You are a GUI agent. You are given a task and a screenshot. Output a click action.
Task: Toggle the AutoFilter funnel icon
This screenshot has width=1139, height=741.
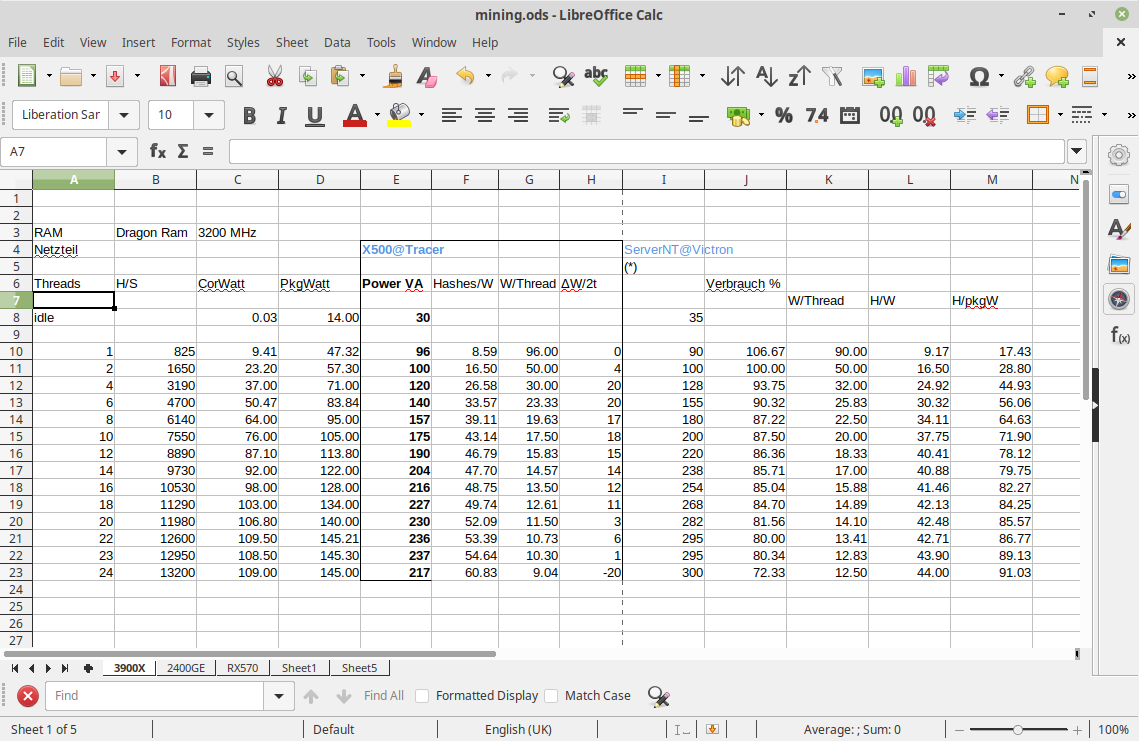[x=832, y=76]
